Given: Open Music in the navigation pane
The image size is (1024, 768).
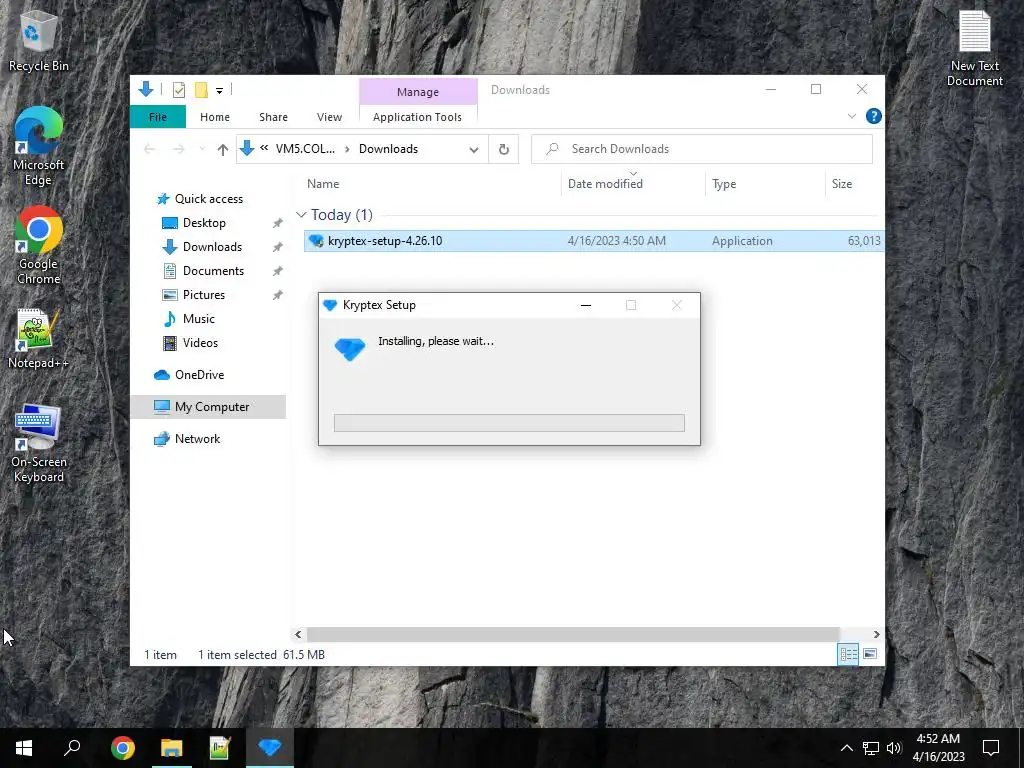Looking at the screenshot, I should coord(199,319).
